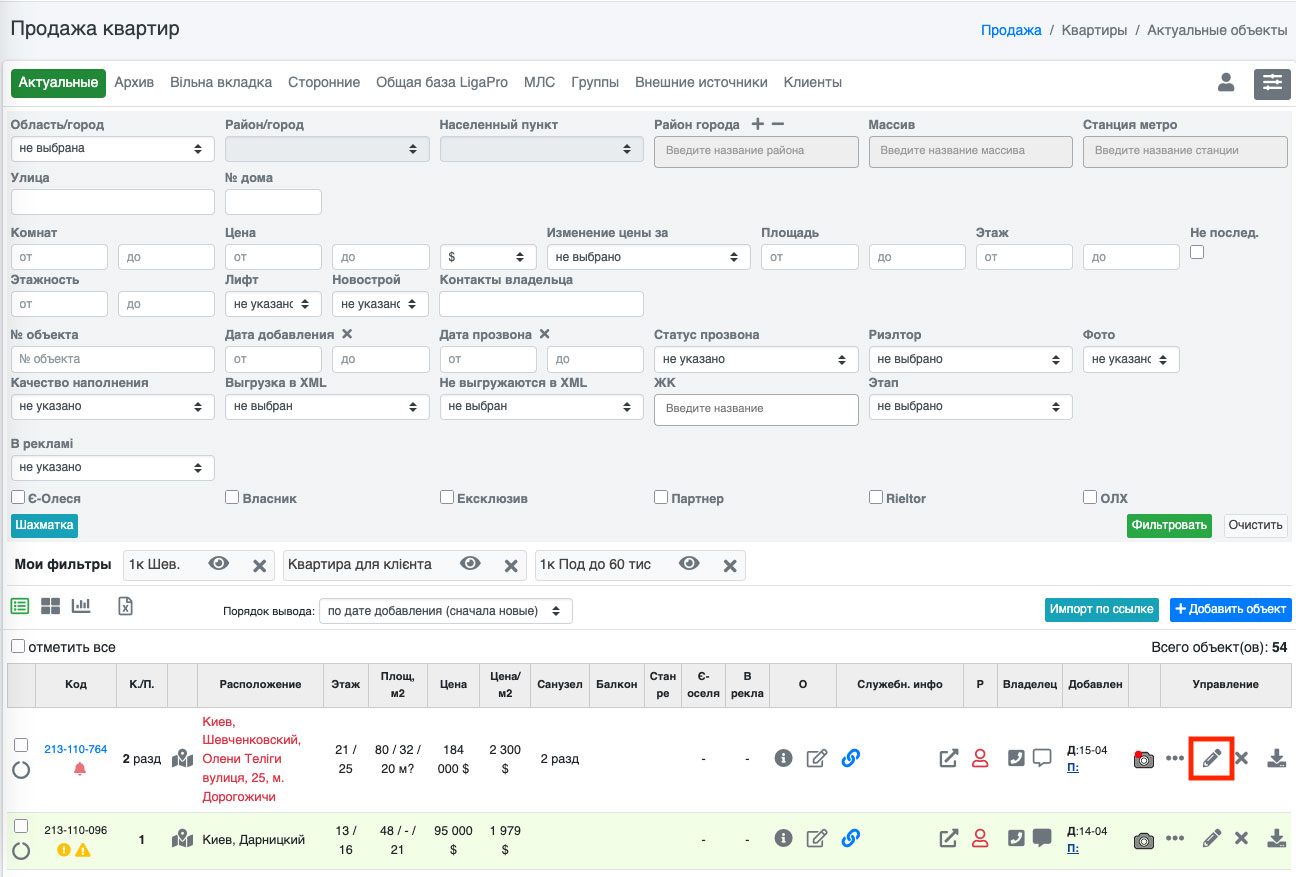The width and height of the screenshot is (1296, 877).
Task: Export the list using the Excel file icon
Action: pos(125,606)
